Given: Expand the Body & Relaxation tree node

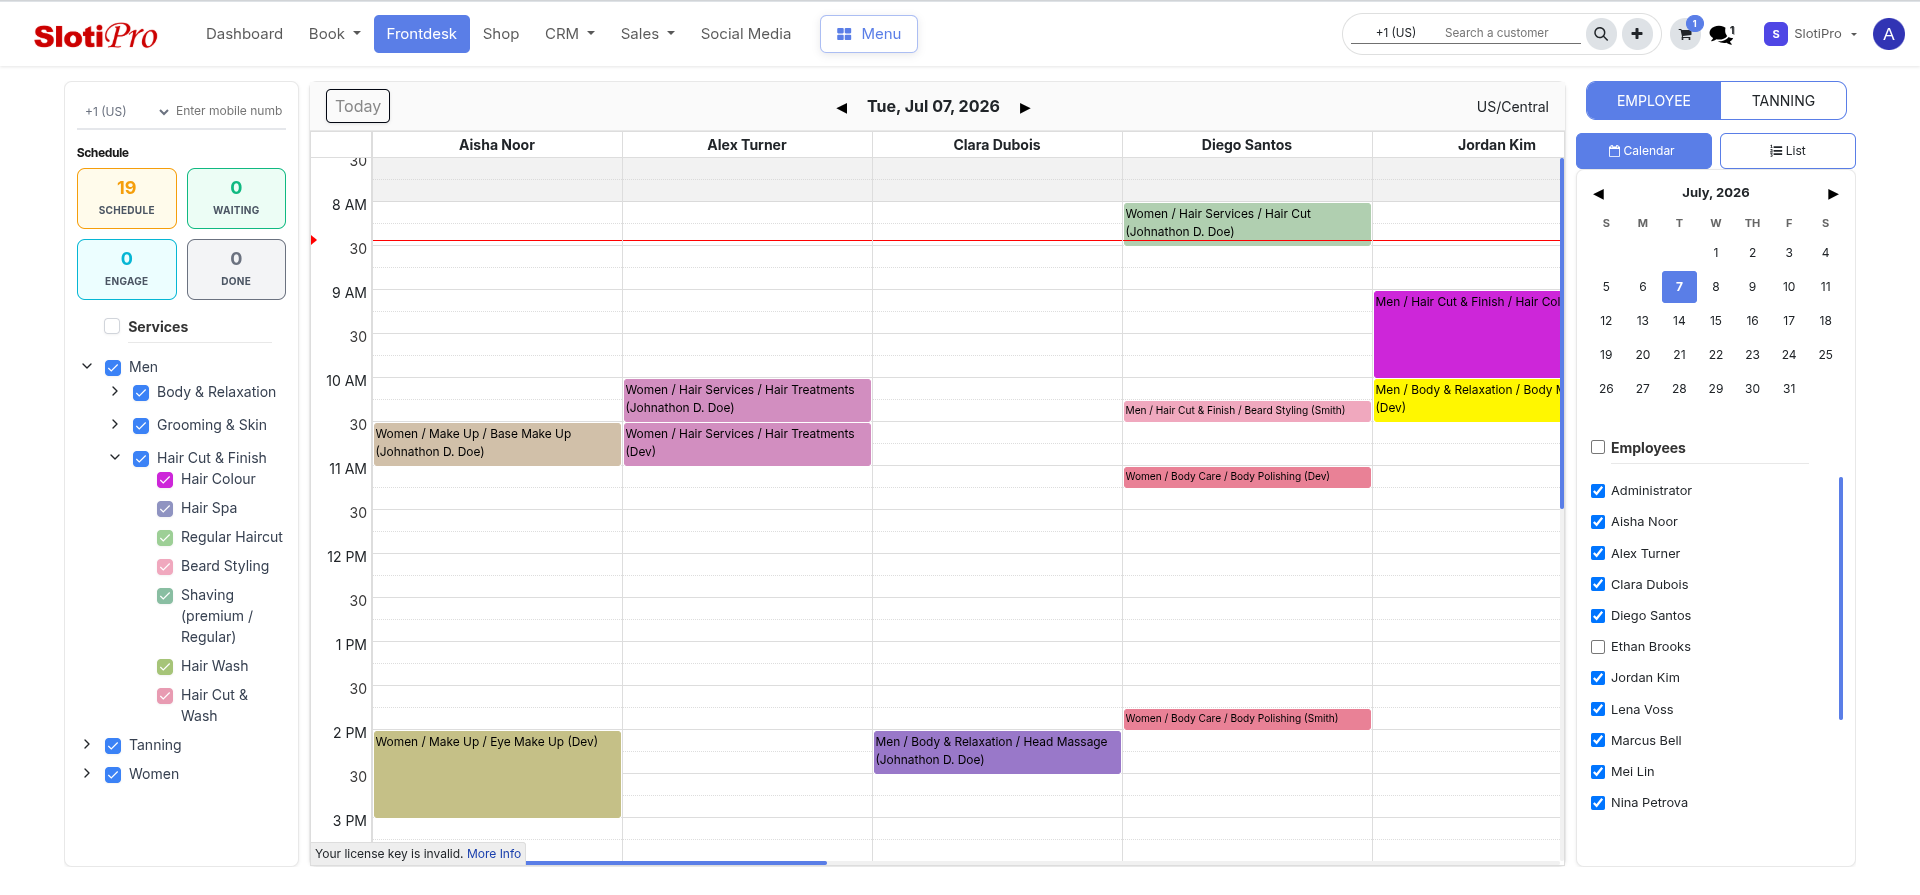Looking at the screenshot, I should point(115,392).
